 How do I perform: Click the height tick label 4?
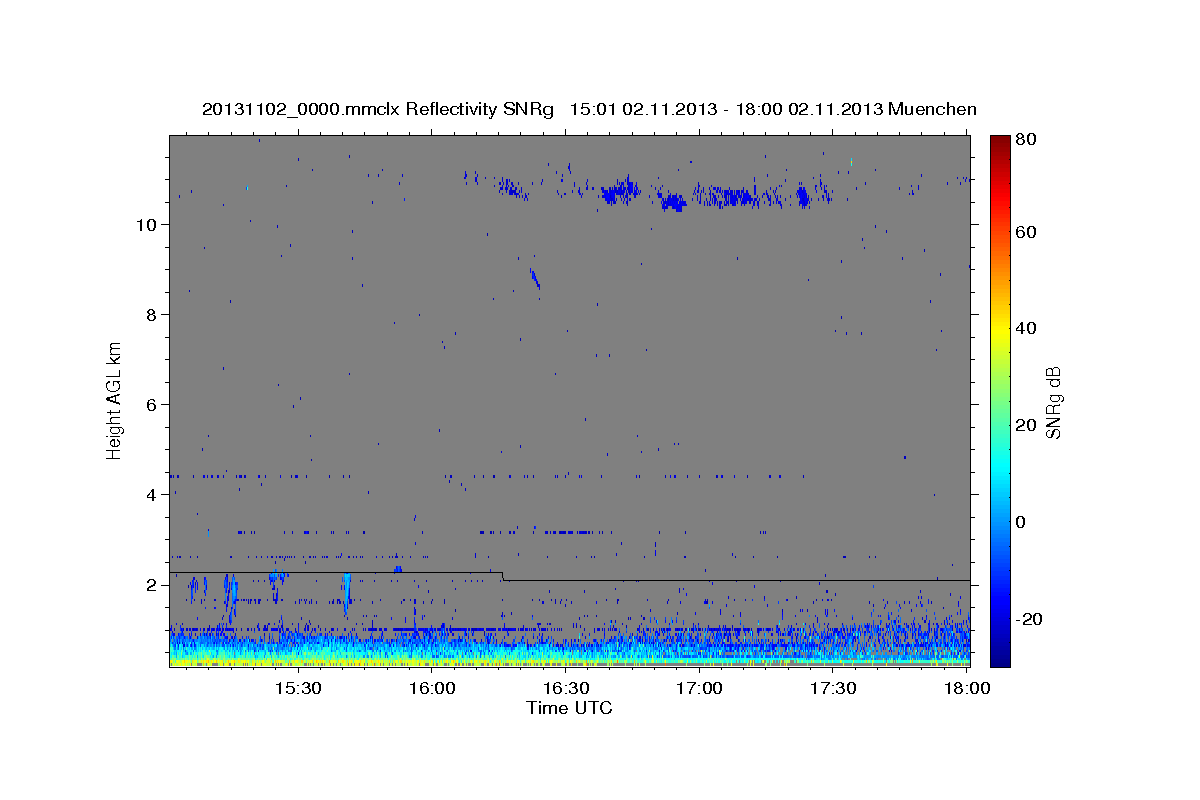coord(151,495)
